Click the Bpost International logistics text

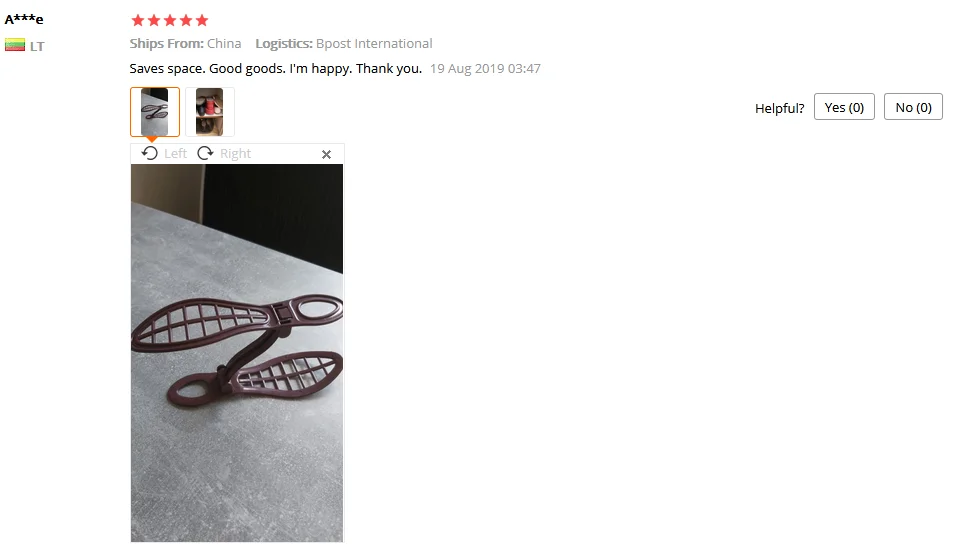pyautogui.click(x=374, y=44)
